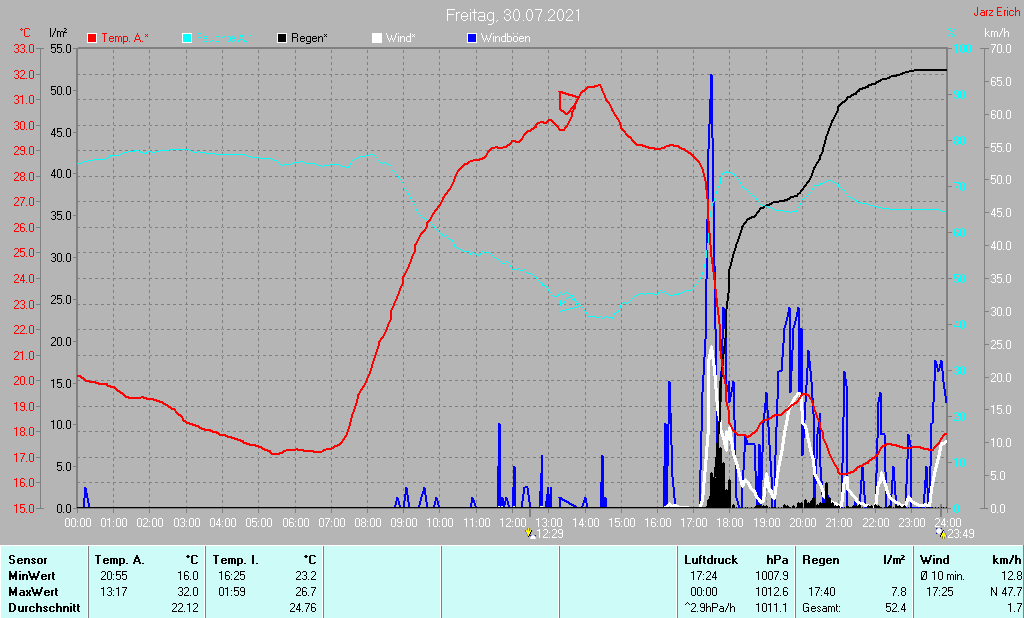Click the blue Windböen legend swatch
The width and height of the screenshot is (1024, 618).
[x=472, y=38]
